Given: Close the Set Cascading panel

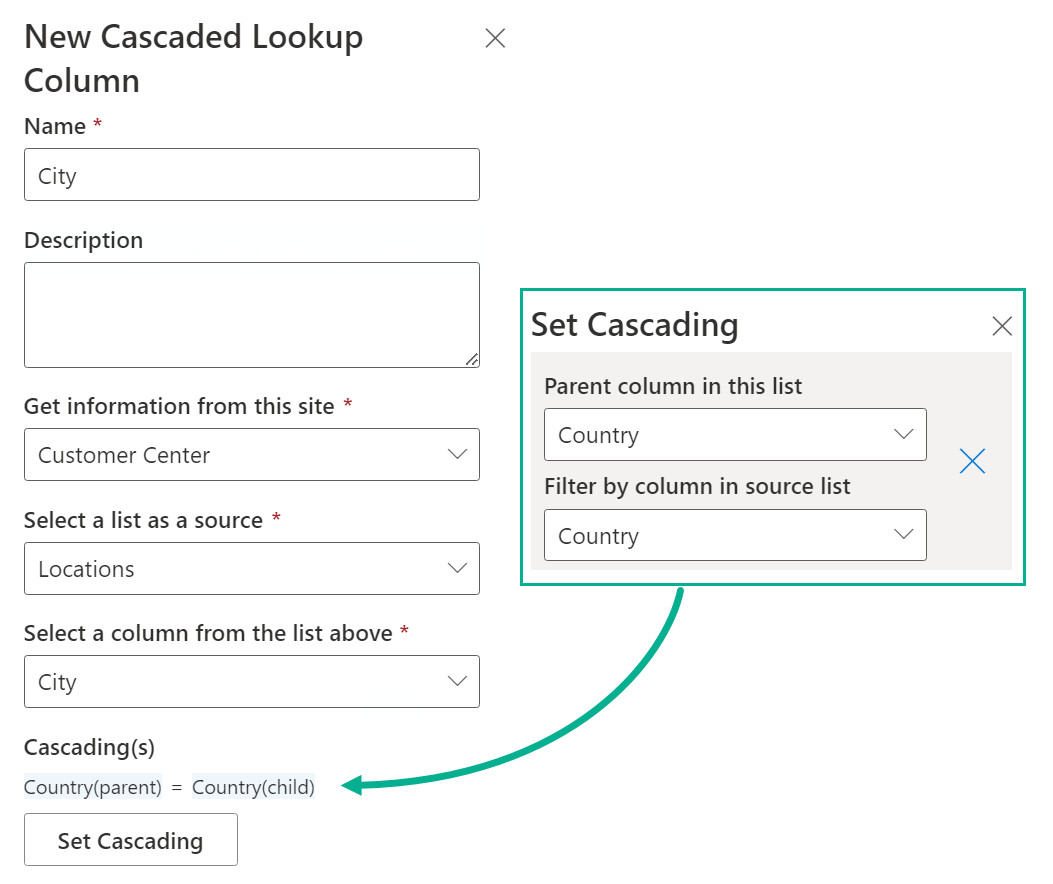Looking at the screenshot, I should 1002,325.
